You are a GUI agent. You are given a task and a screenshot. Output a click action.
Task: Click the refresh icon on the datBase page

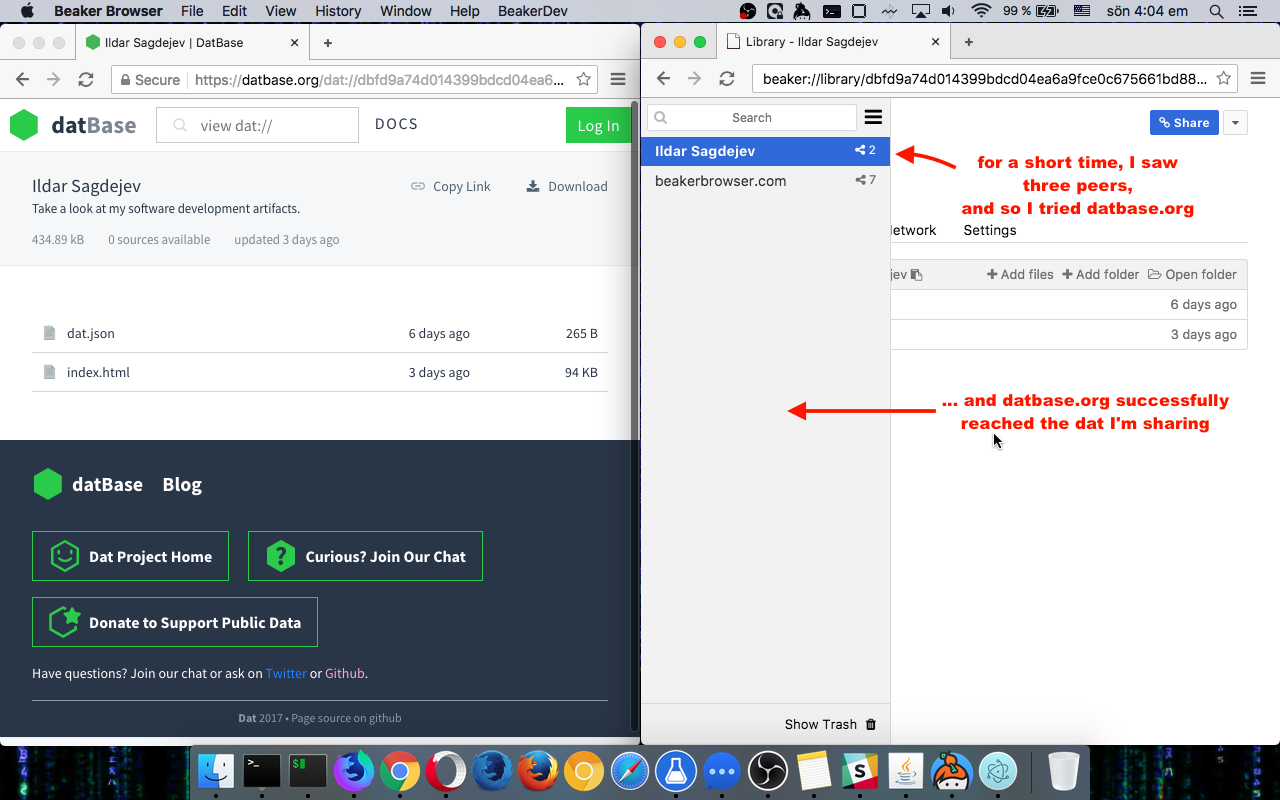(86, 78)
